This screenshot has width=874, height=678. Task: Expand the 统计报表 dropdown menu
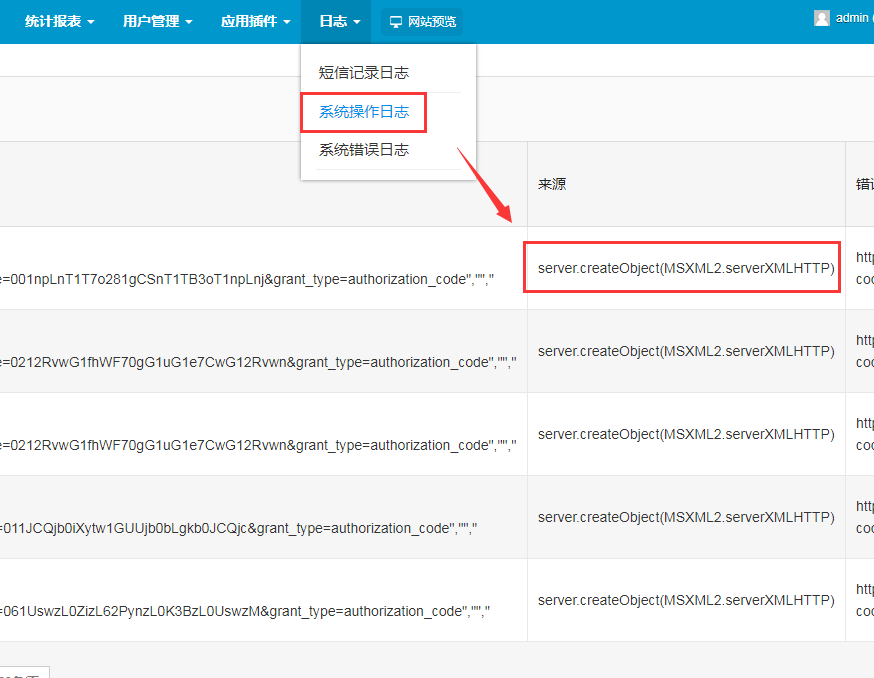click(x=60, y=21)
